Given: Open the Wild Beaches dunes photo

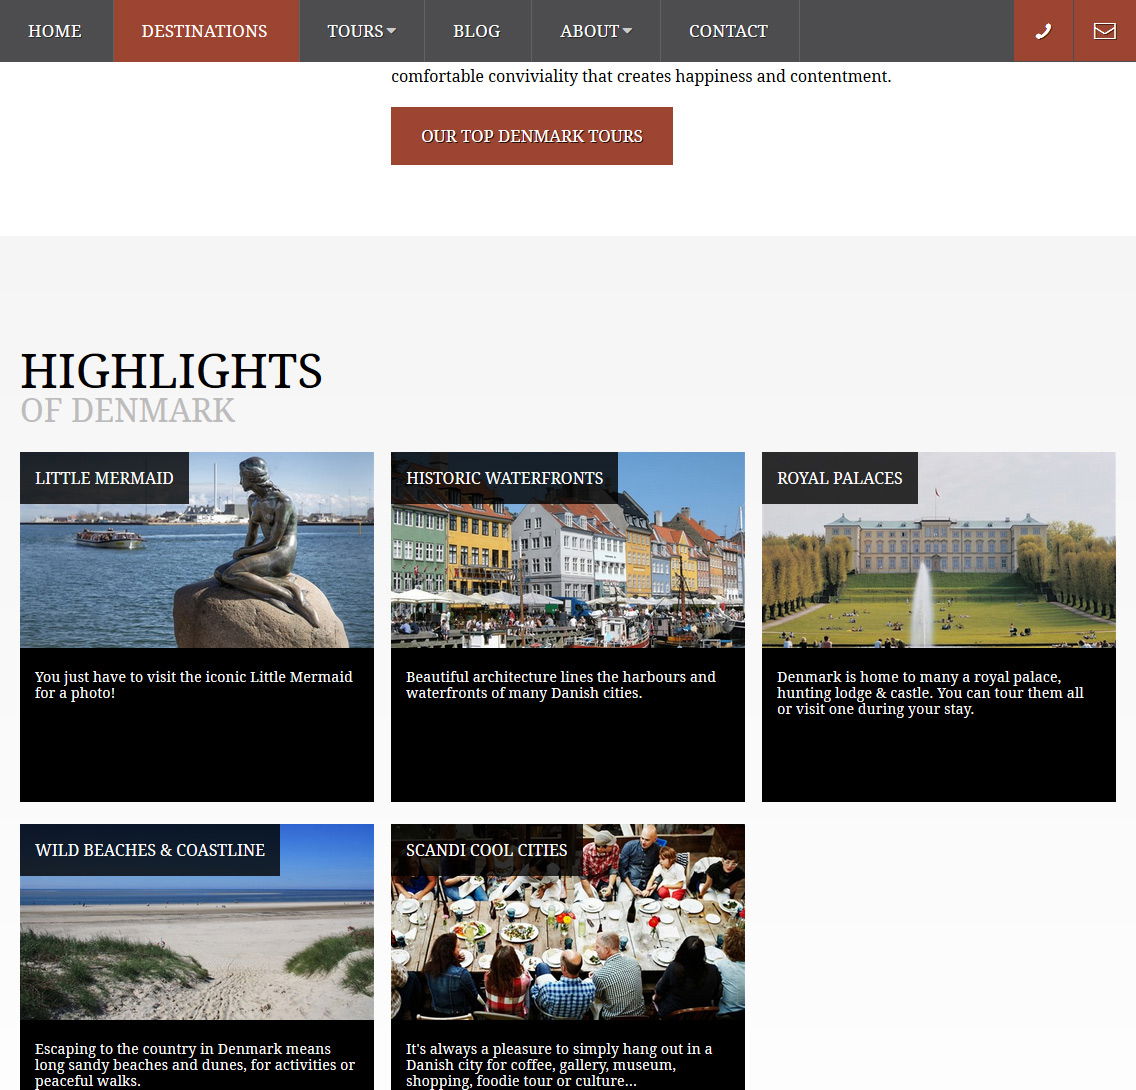Looking at the screenshot, I should click(x=197, y=922).
